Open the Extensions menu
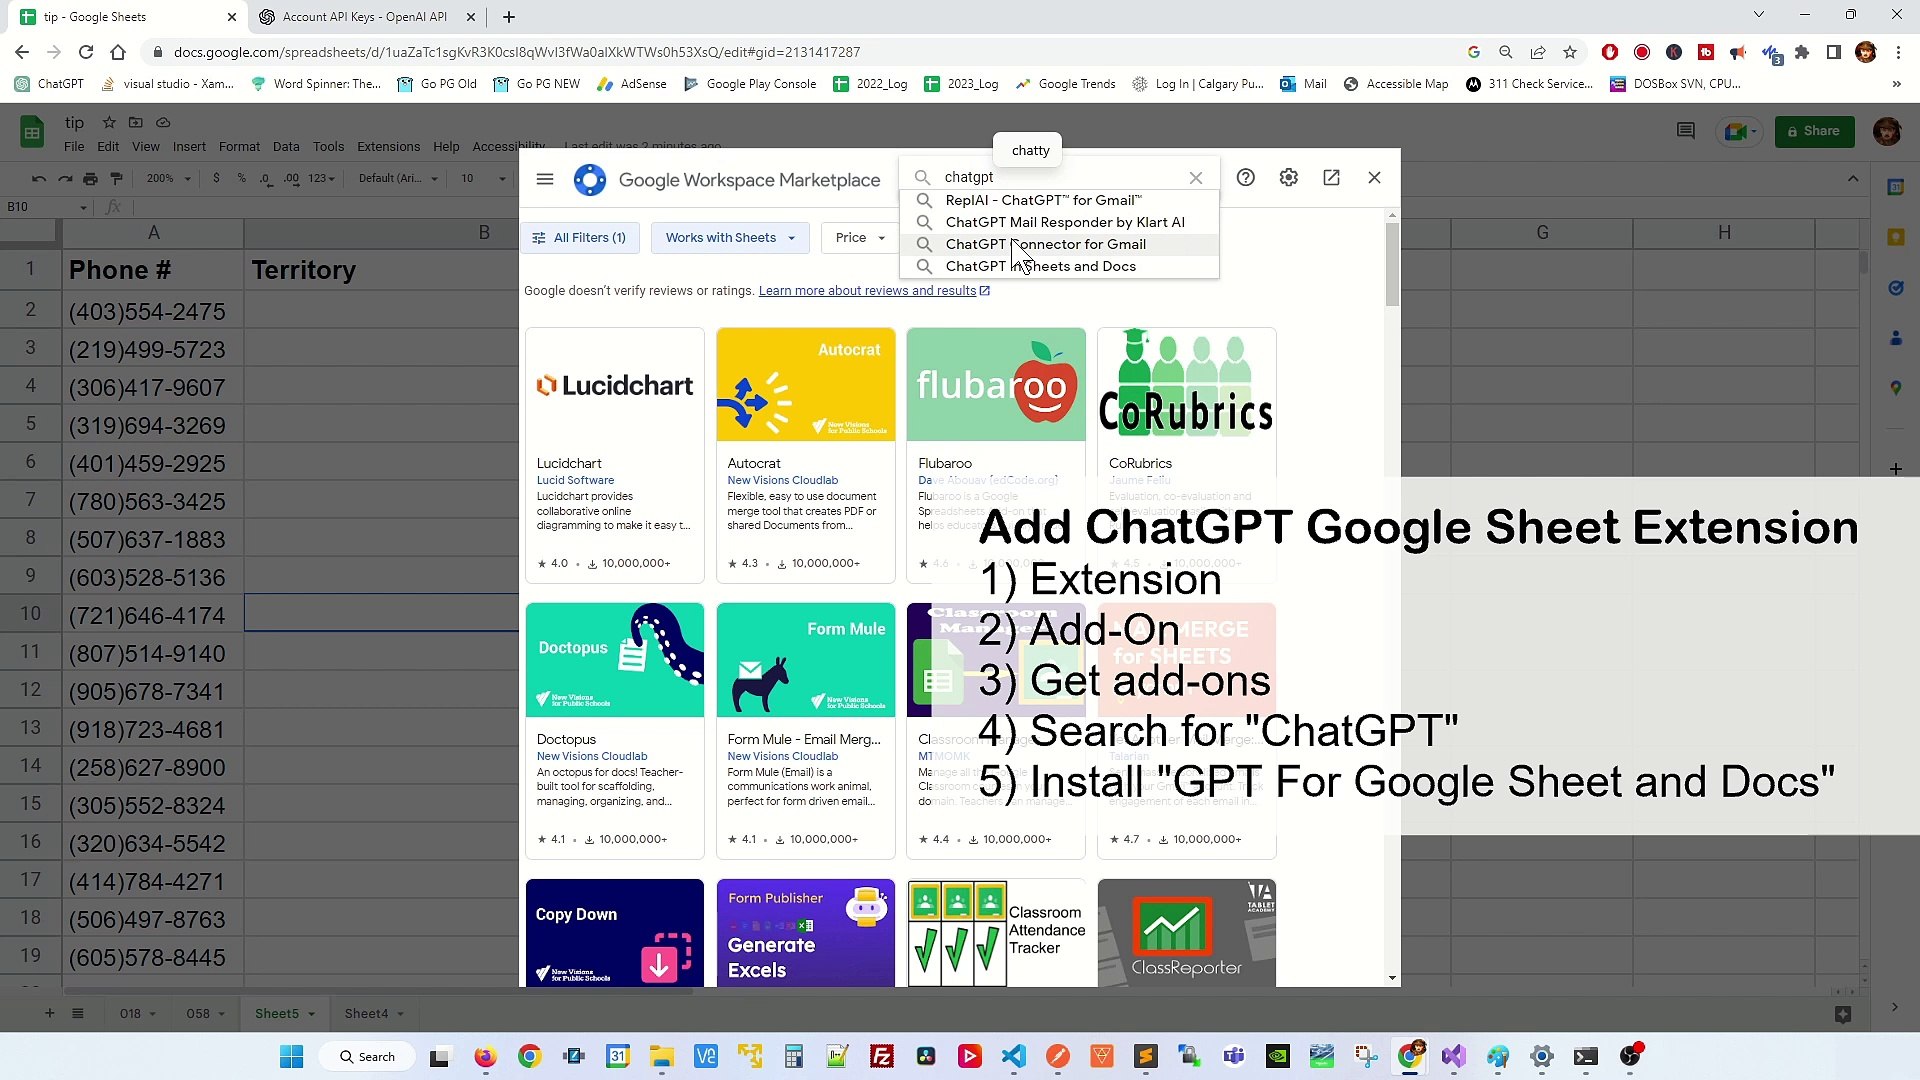Screen dimensions: 1920x1080 tap(388, 147)
